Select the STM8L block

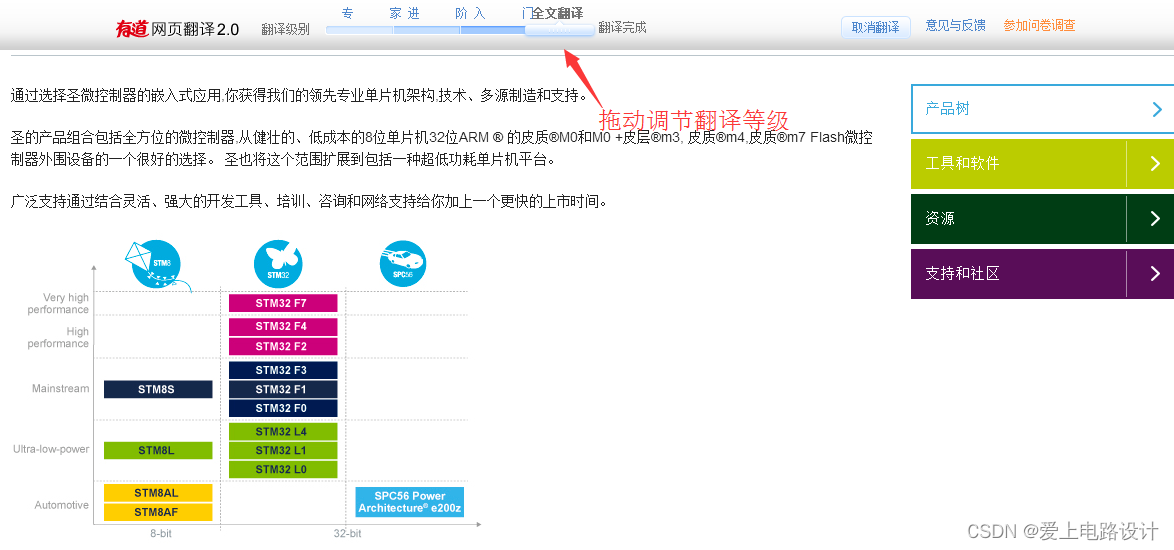tap(158, 450)
